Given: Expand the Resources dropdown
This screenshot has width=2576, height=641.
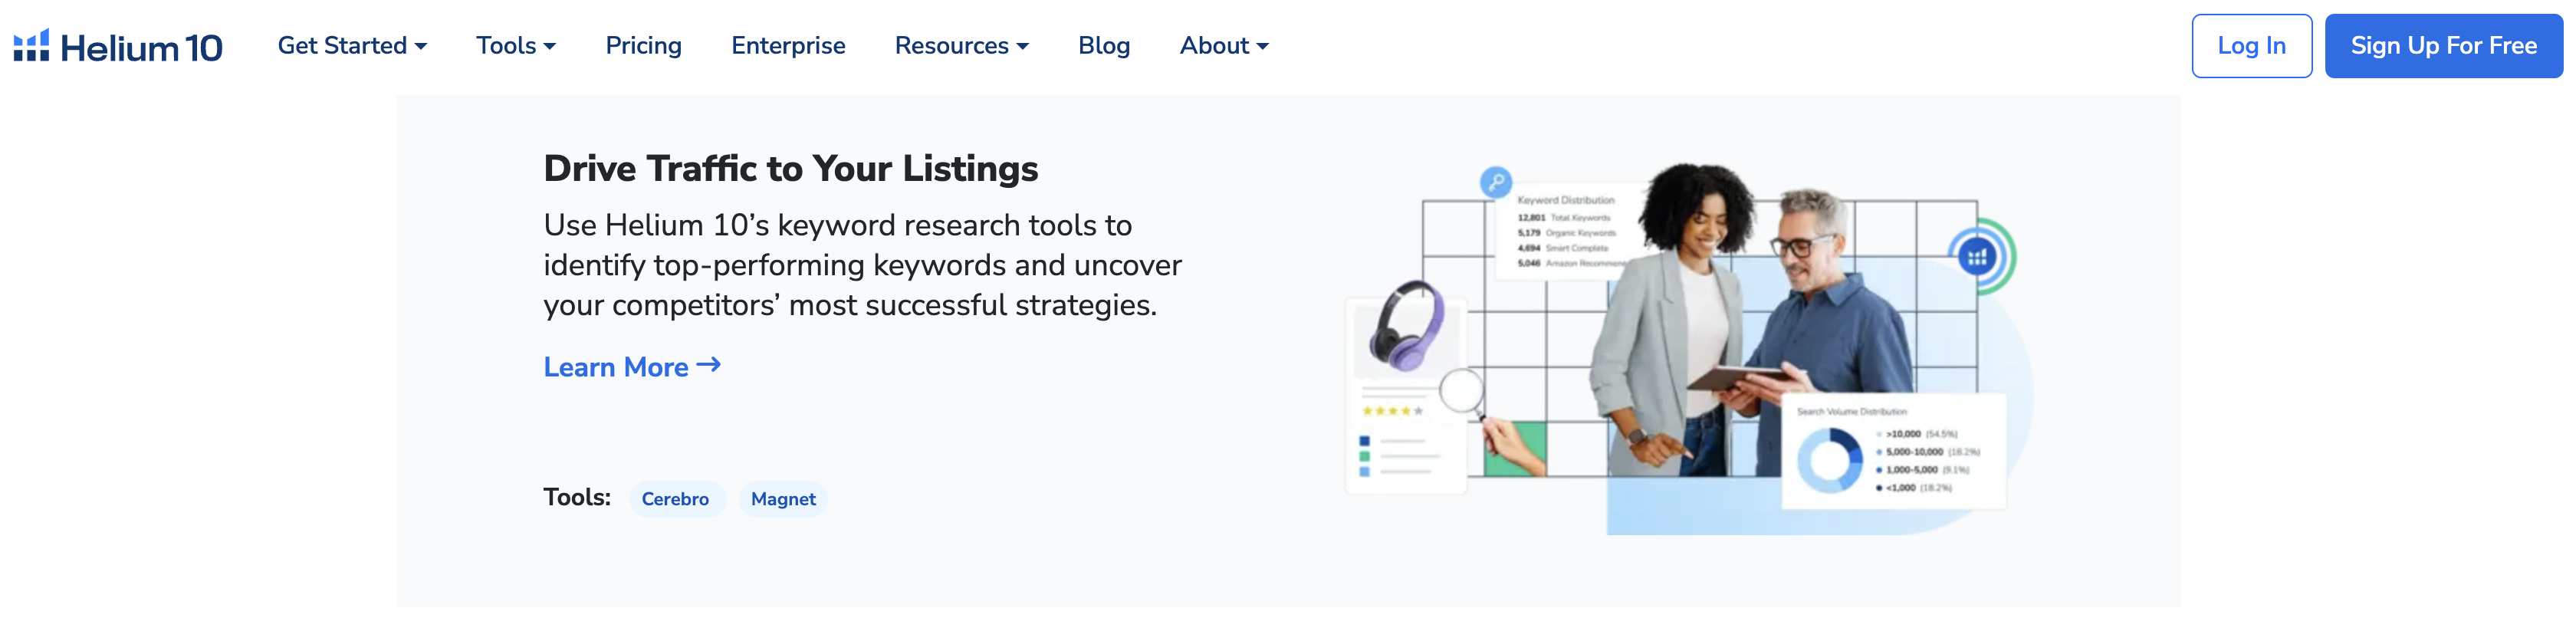Looking at the screenshot, I should coord(961,46).
